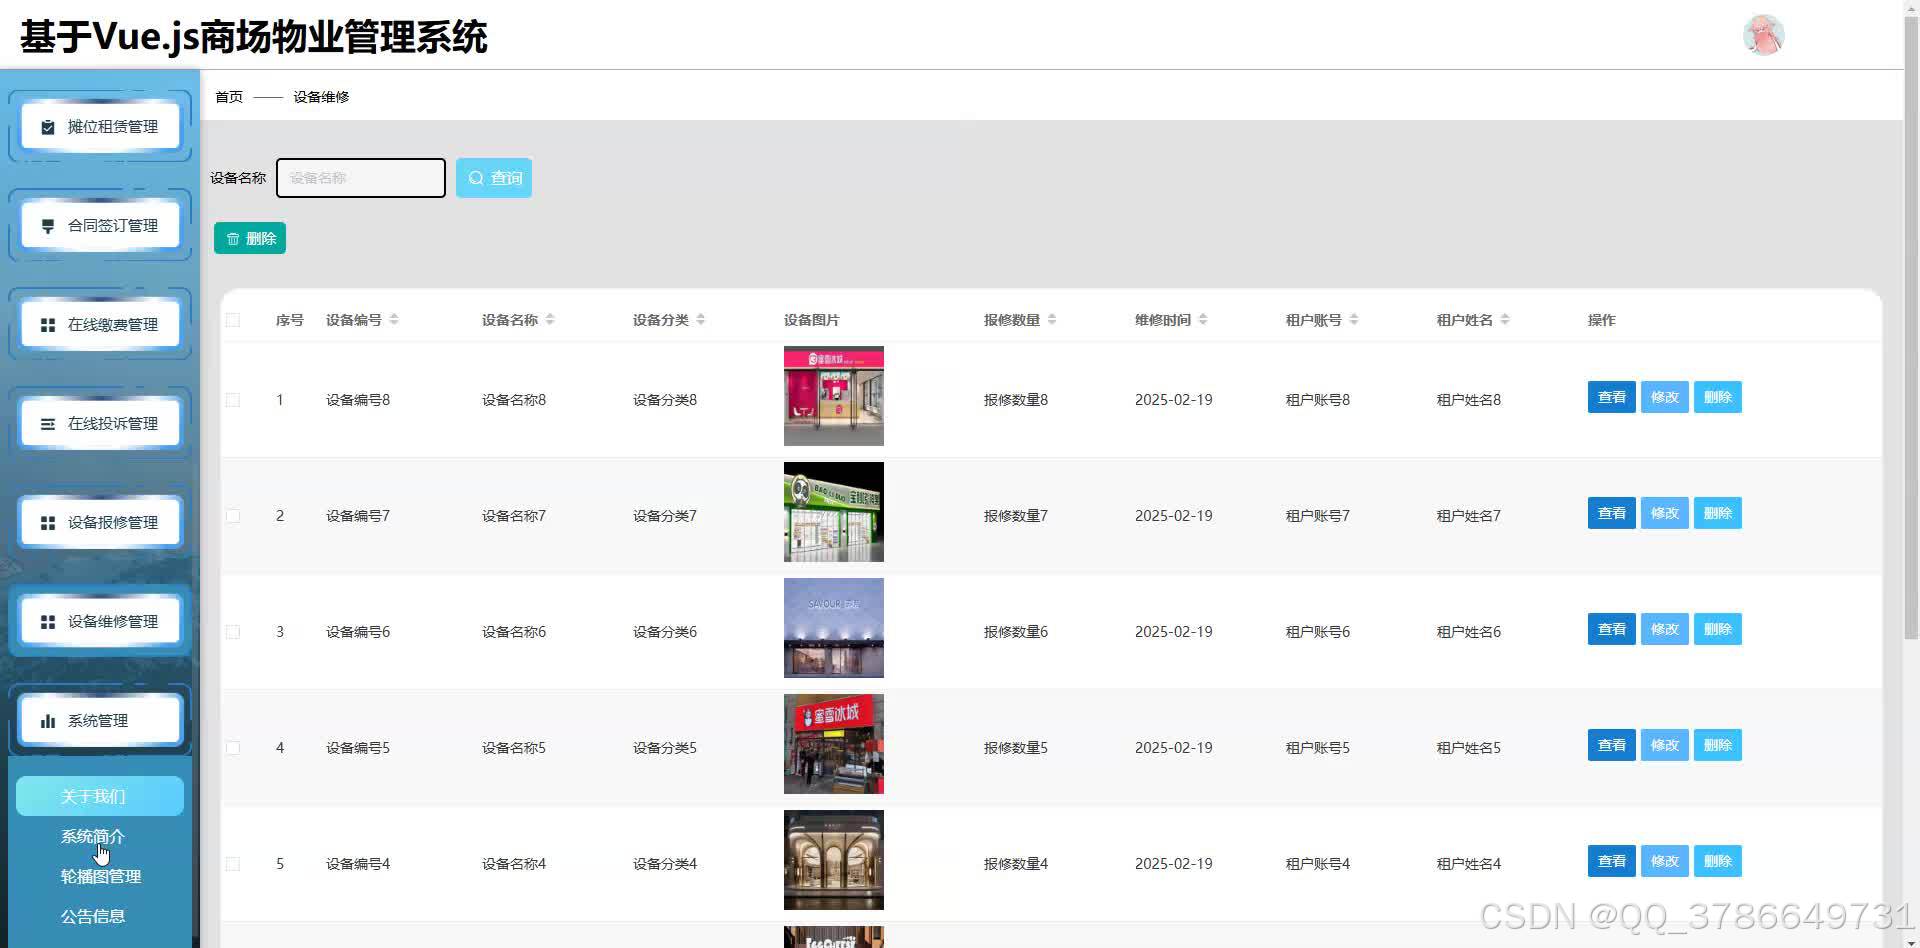Go to 首页 in the breadcrumb

point(229,97)
